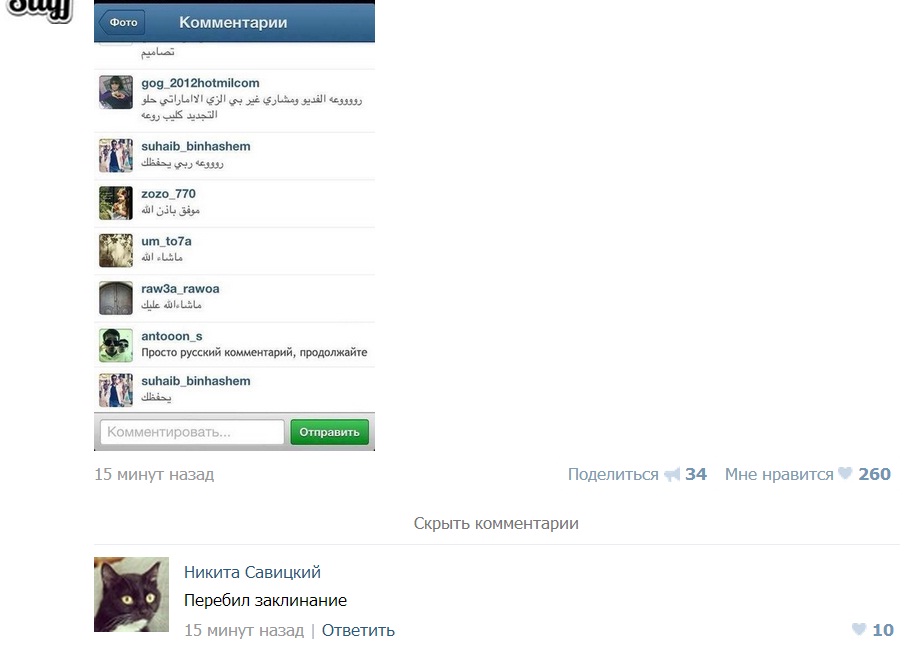This screenshot has height=649, width=911.
Task: Focus the Комментировать input field
Action: (192, 432)
